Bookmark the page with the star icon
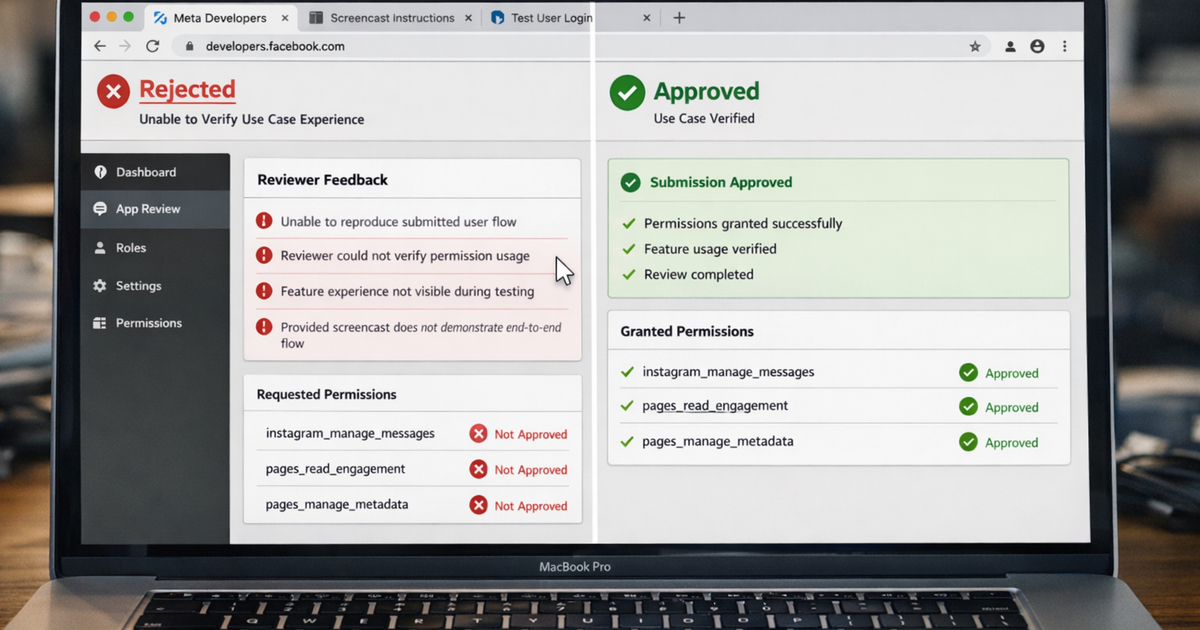1200x630 pixels. coord(975,47)
